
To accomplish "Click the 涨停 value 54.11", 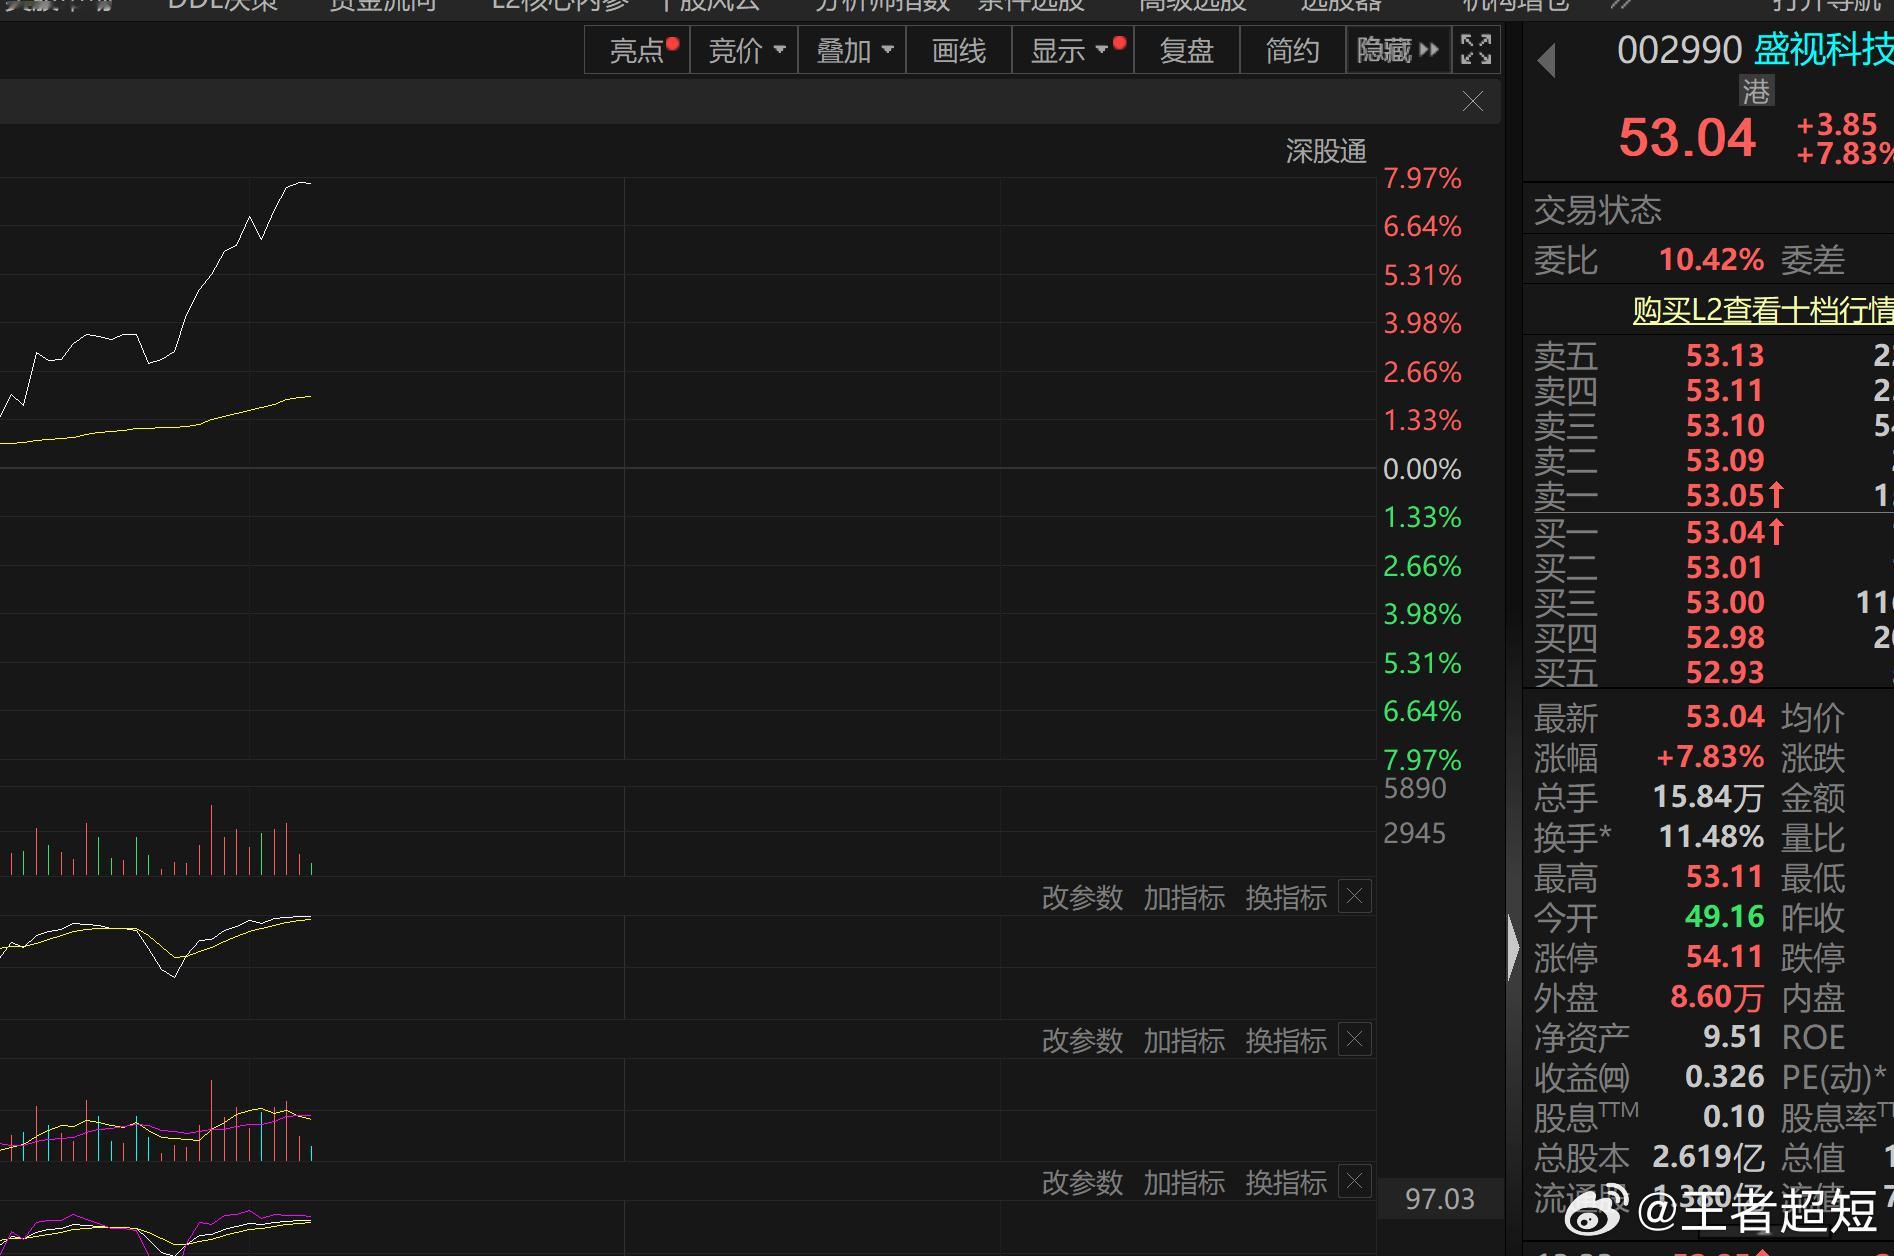I will click(1724, 956).
